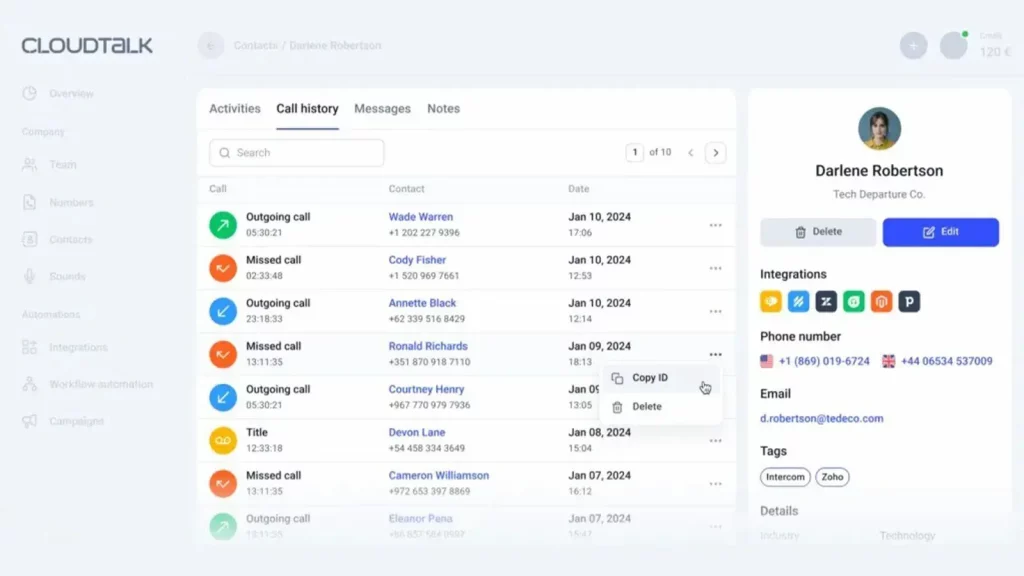
Task: Go to next page with the right chevron
Action: 716,152
